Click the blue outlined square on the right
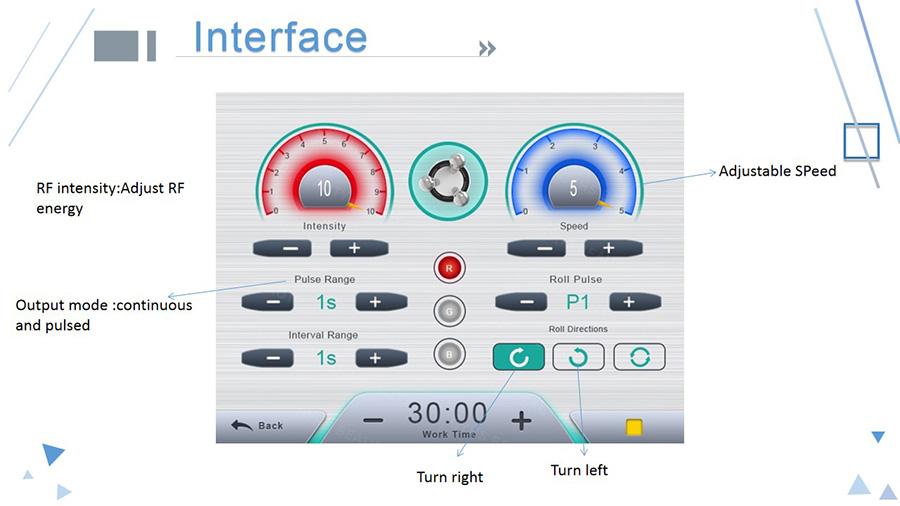The image size is (900, 506). 861,141
